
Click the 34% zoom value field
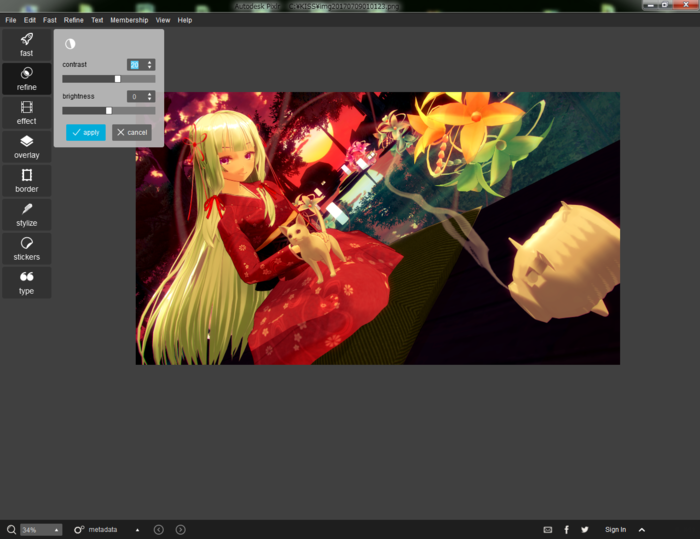click(x=37, y=530)
